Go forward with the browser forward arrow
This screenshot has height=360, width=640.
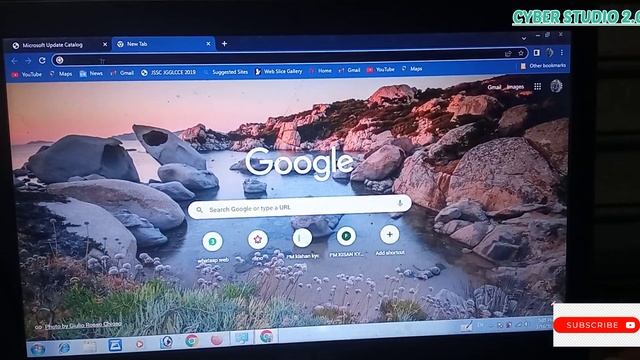click(x=28, y=61)
